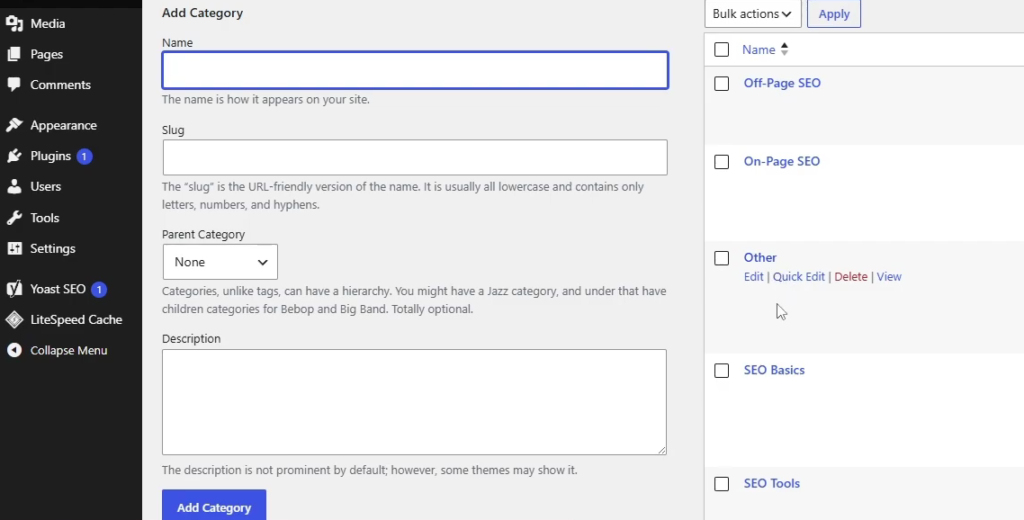Open the Settings menu item
The width and height of the screenshot is (1024, 520).
click(52, 248)
